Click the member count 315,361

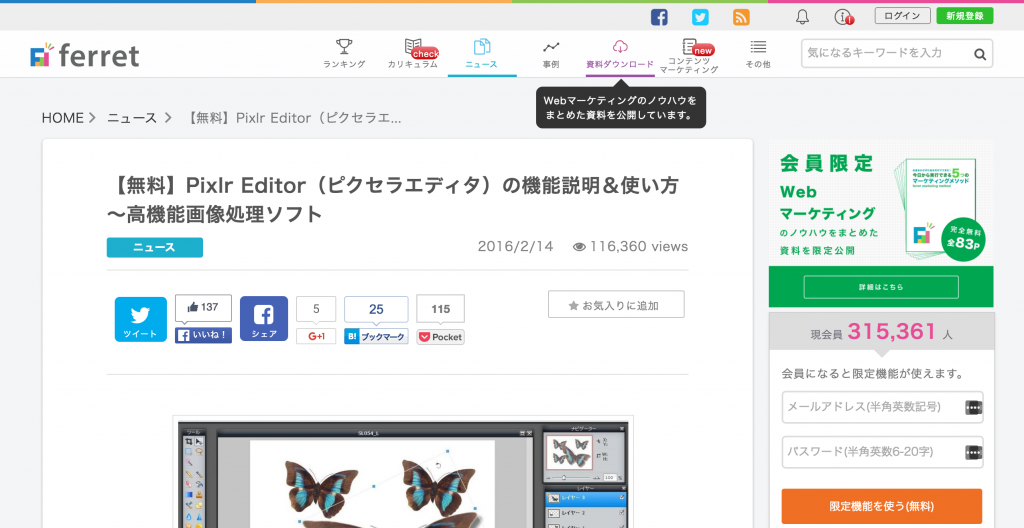(x=891, y=332)
